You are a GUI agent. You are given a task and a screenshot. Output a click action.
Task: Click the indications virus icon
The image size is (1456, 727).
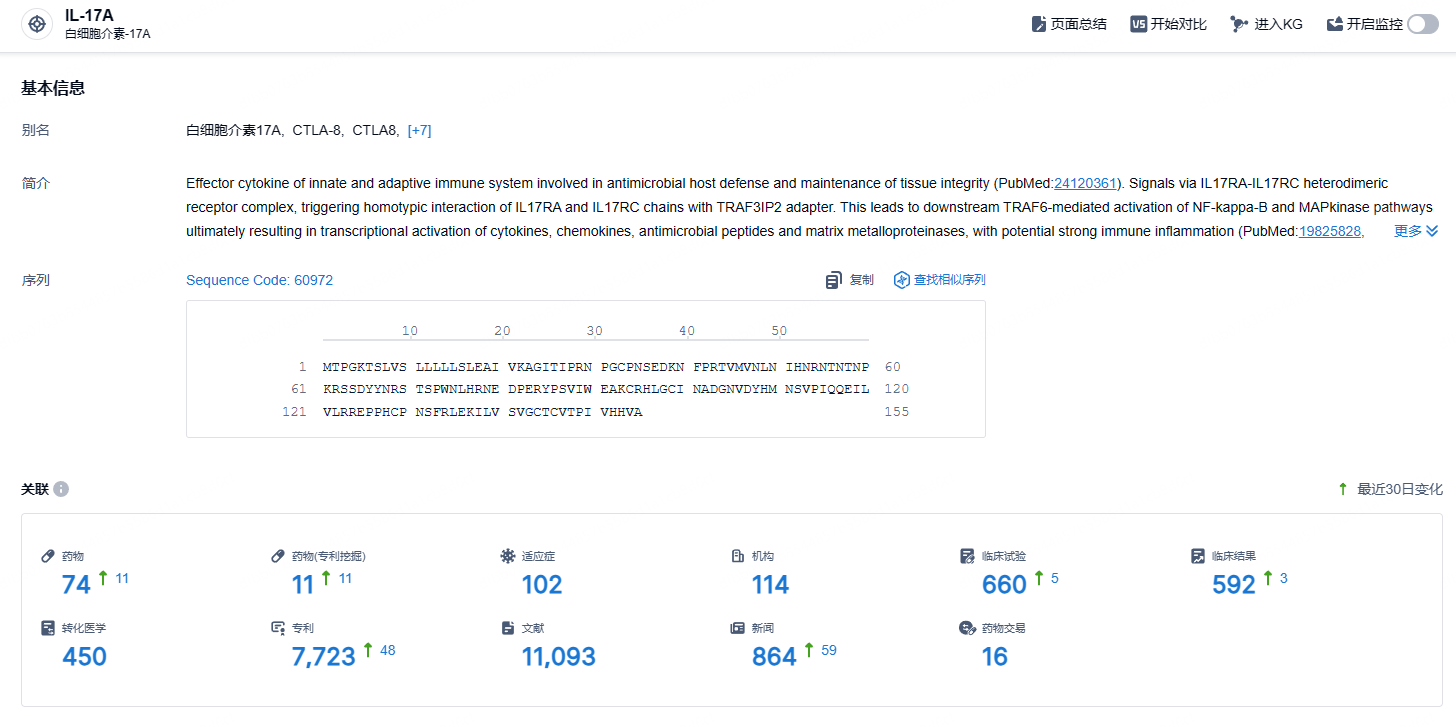click(x=507, y=556)
